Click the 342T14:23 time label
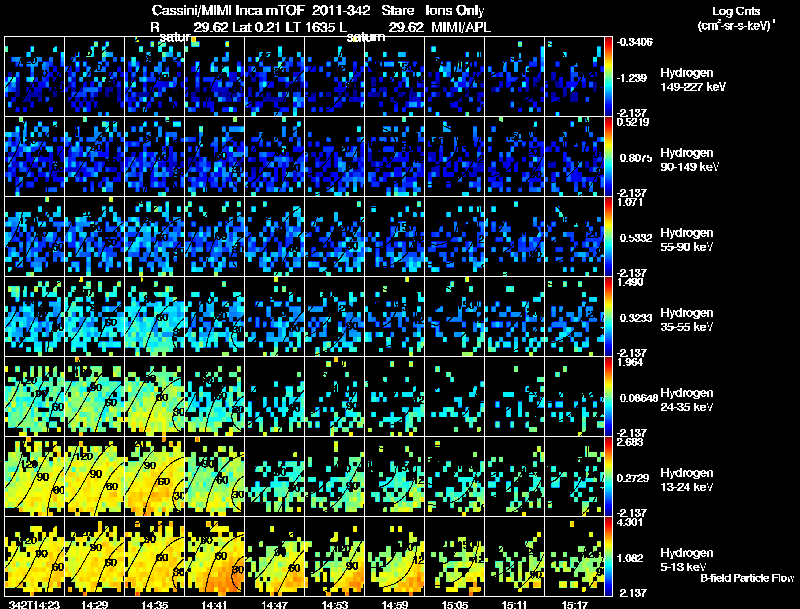 [x=34, y=604]
